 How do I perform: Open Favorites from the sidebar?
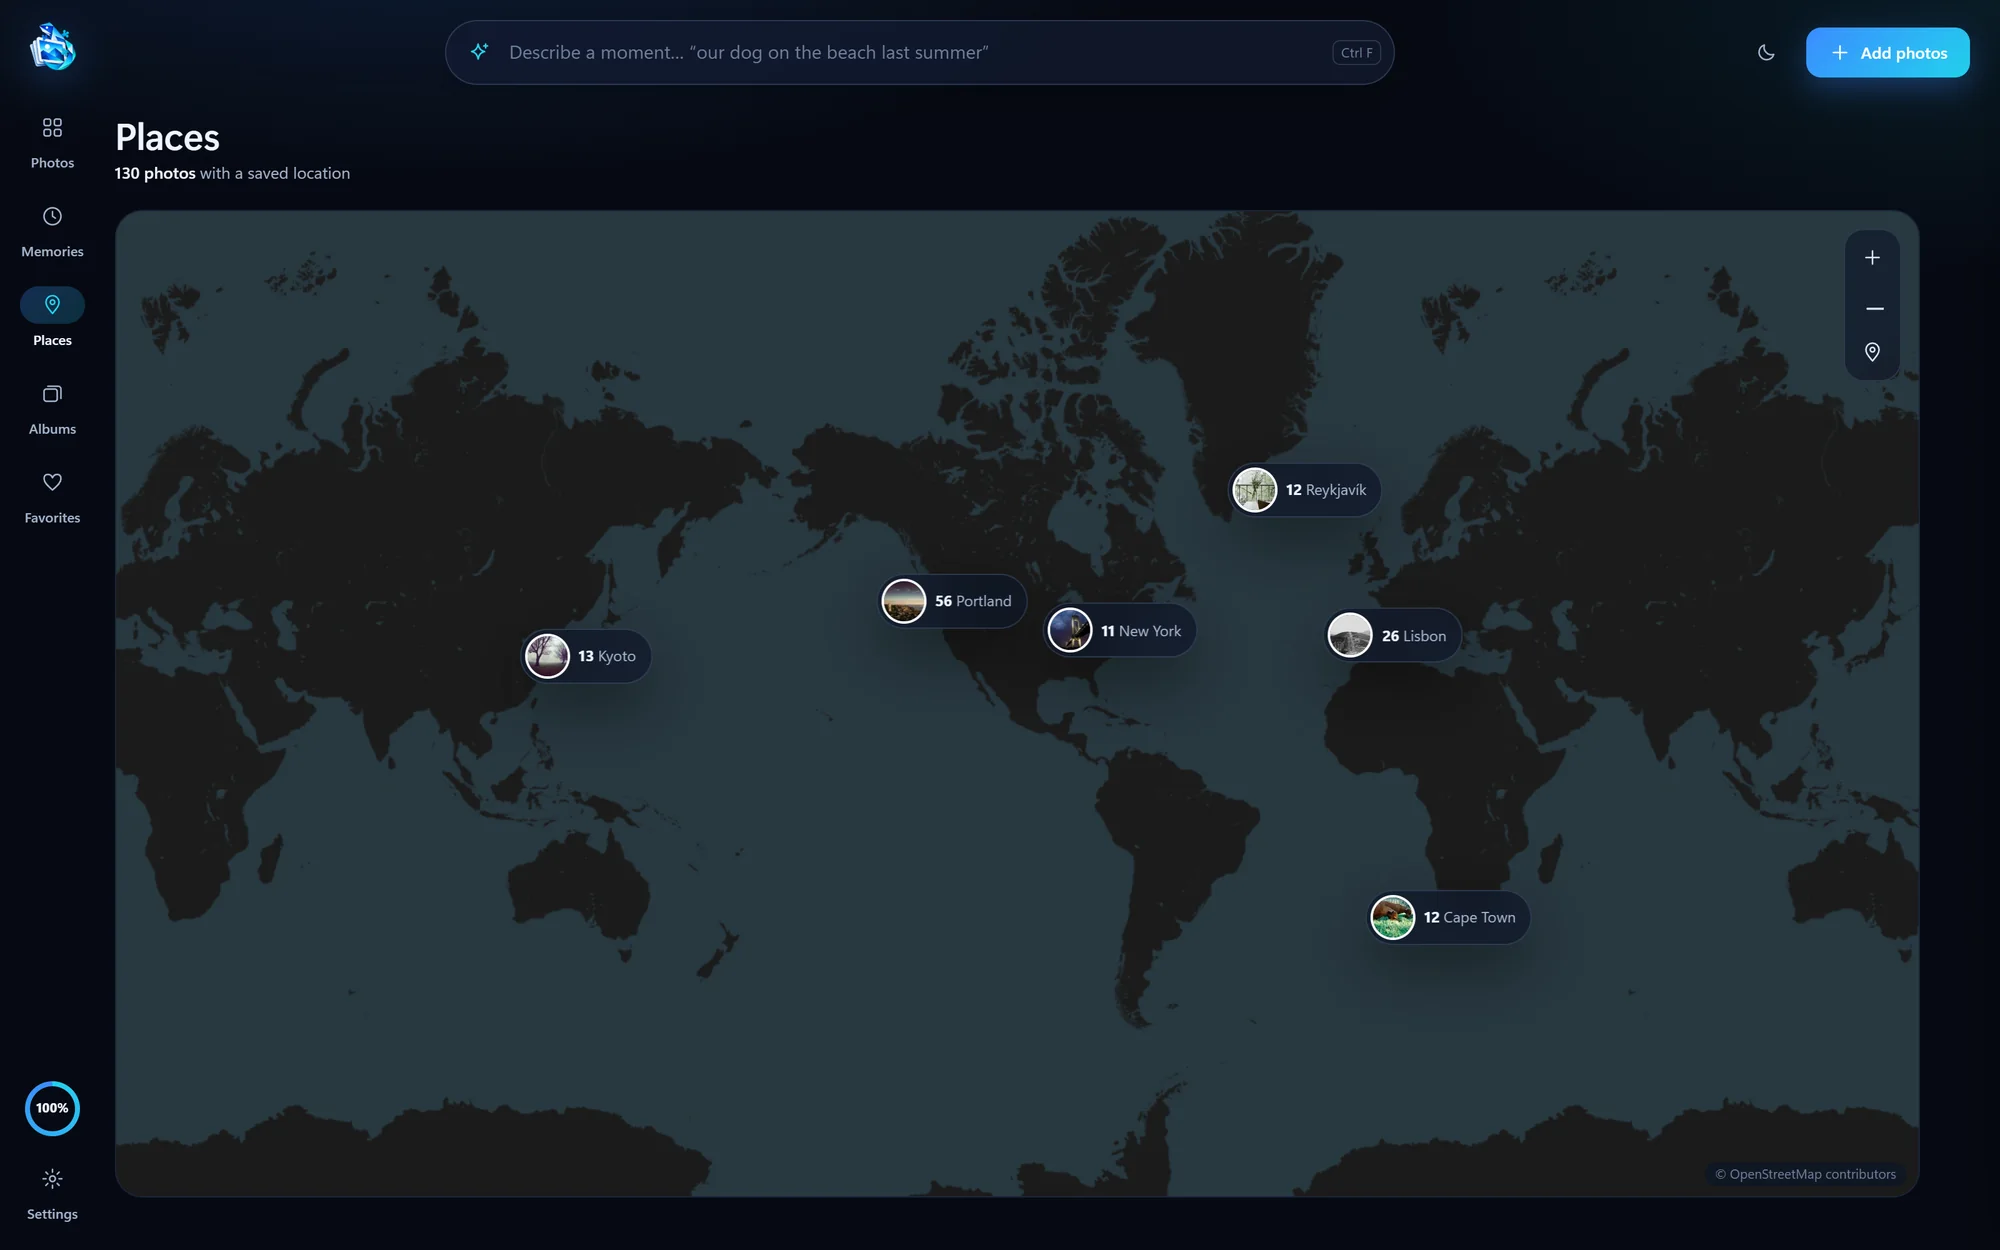click(x=52, y=498)
